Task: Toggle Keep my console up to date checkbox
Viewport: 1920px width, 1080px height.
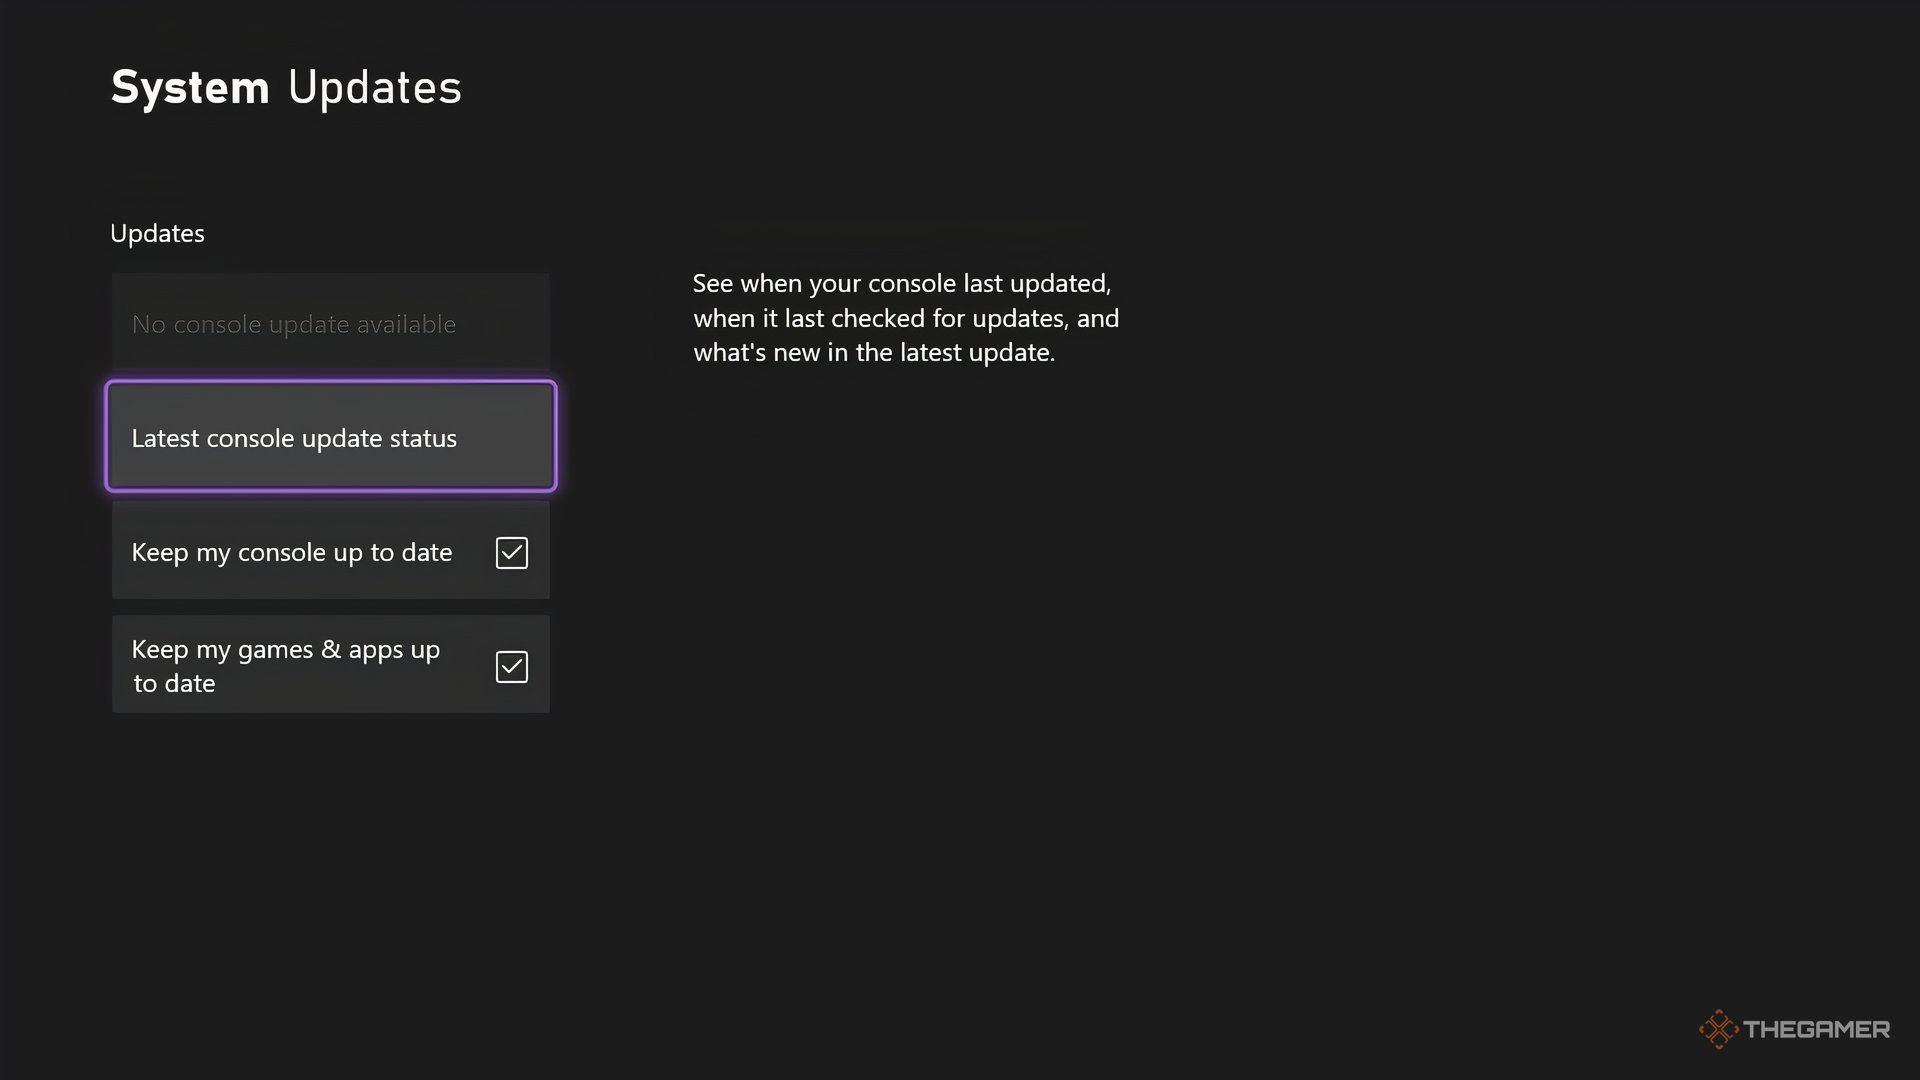Action: [x=511, y=553]
